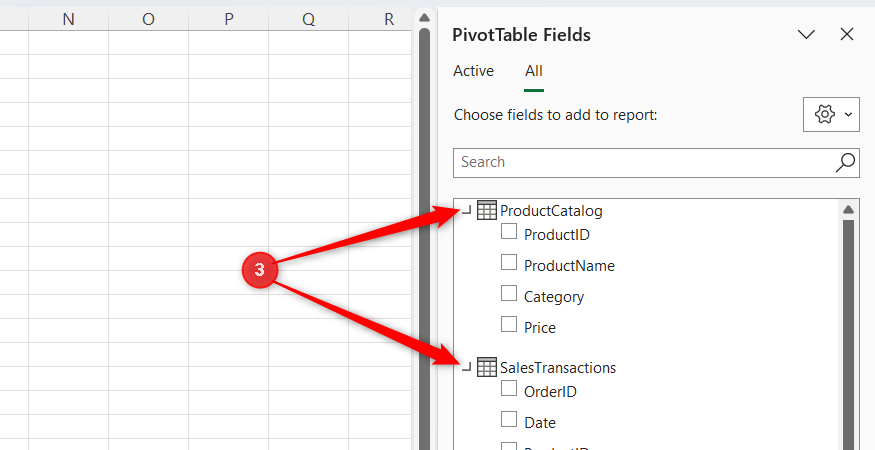Tick the Category field checkbox
The width and height of the screenshot is (875, 450).
[x=508, y=293]
